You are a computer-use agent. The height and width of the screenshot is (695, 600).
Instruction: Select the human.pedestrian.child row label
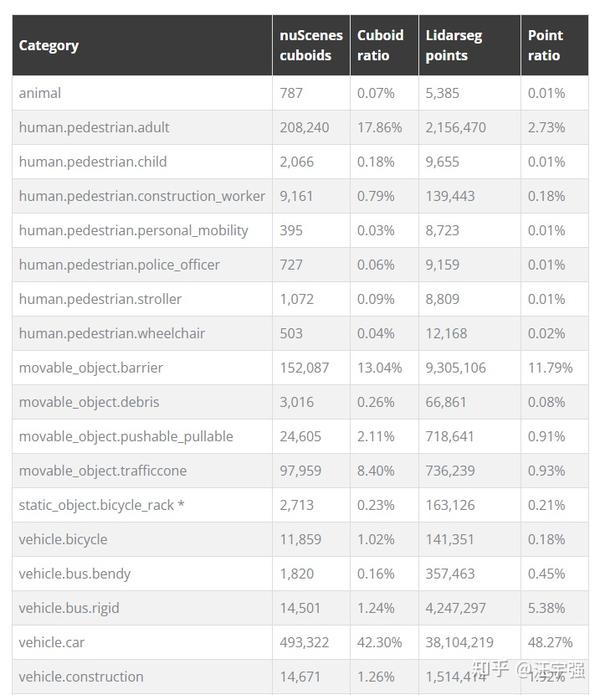pyautogui.click(x=93, y=162)
